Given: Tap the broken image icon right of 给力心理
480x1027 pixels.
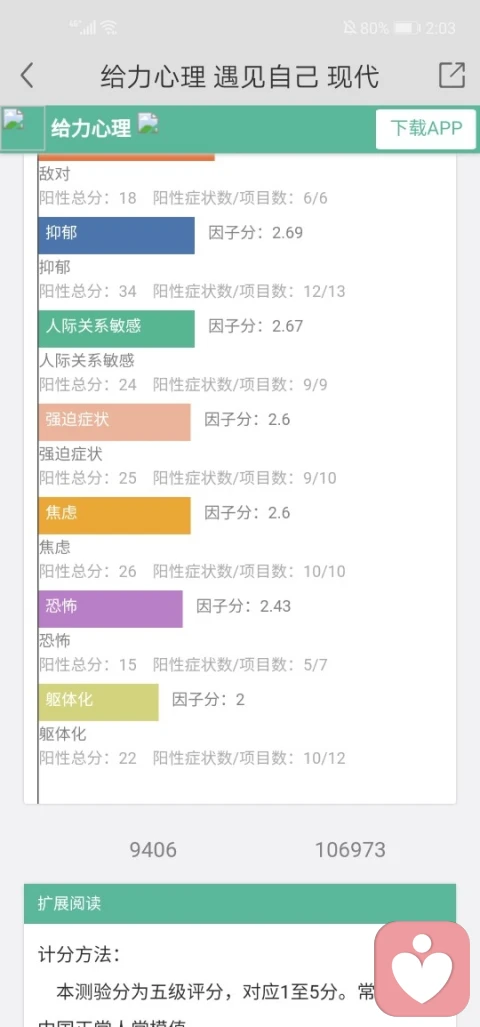Looking at the screenshot, I should [x=148, y=123].
